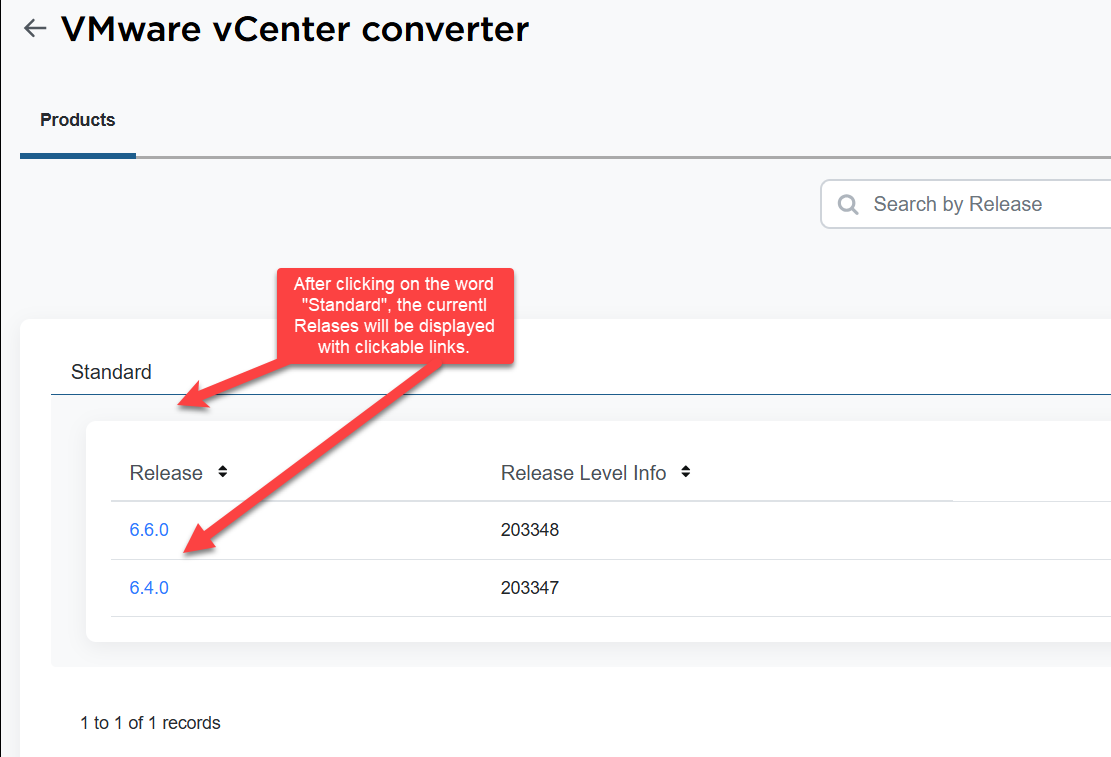Select release level value 203347
Image resolution: width=1111 pixels, height=757 pixels.
pyautogui.click(x=530, y=588)
